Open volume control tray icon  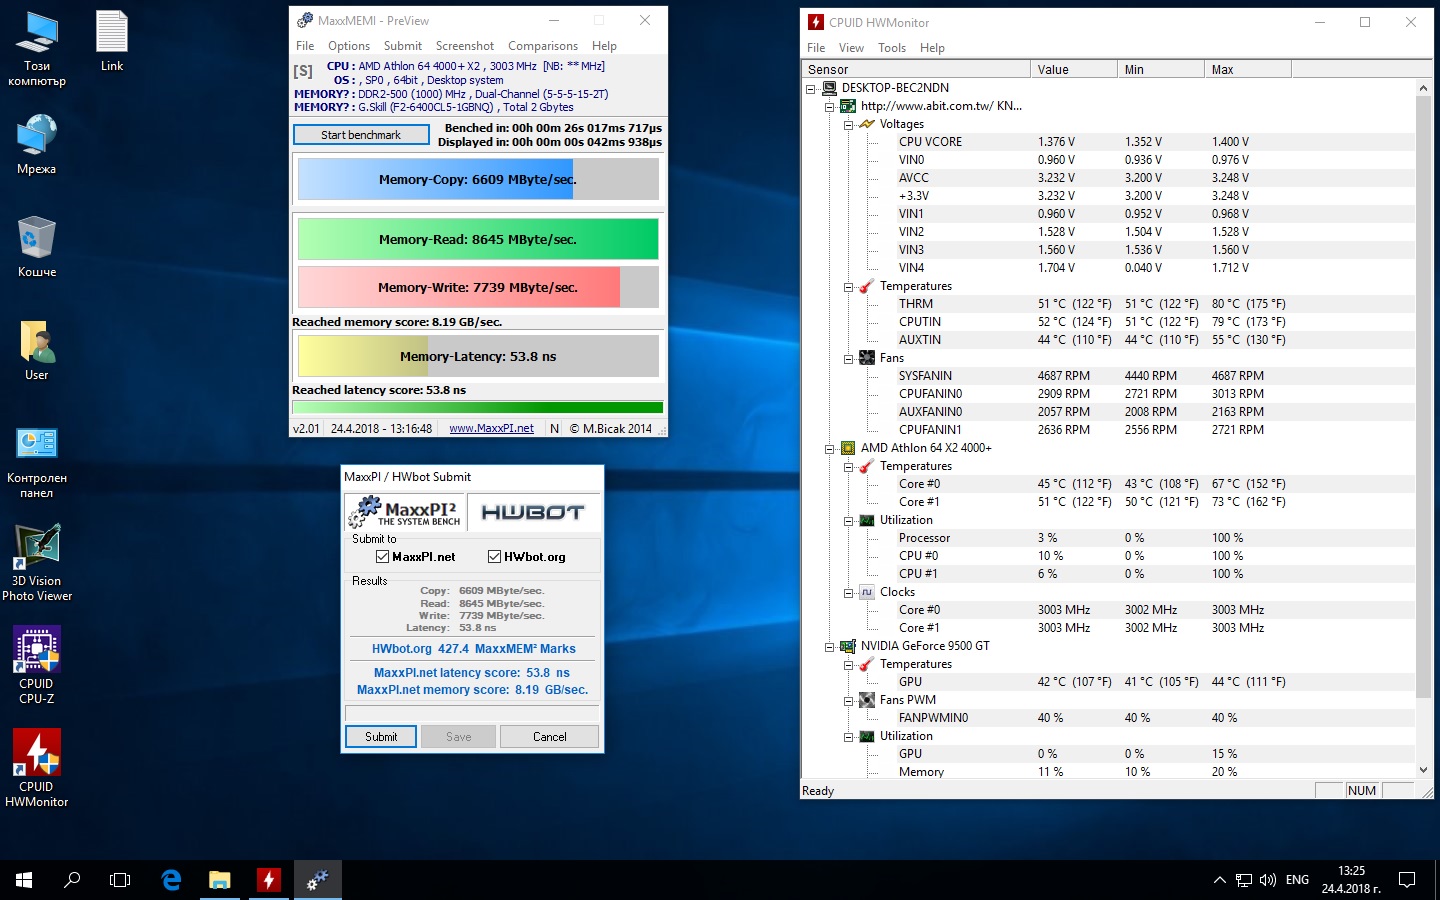pos(1268,880)
